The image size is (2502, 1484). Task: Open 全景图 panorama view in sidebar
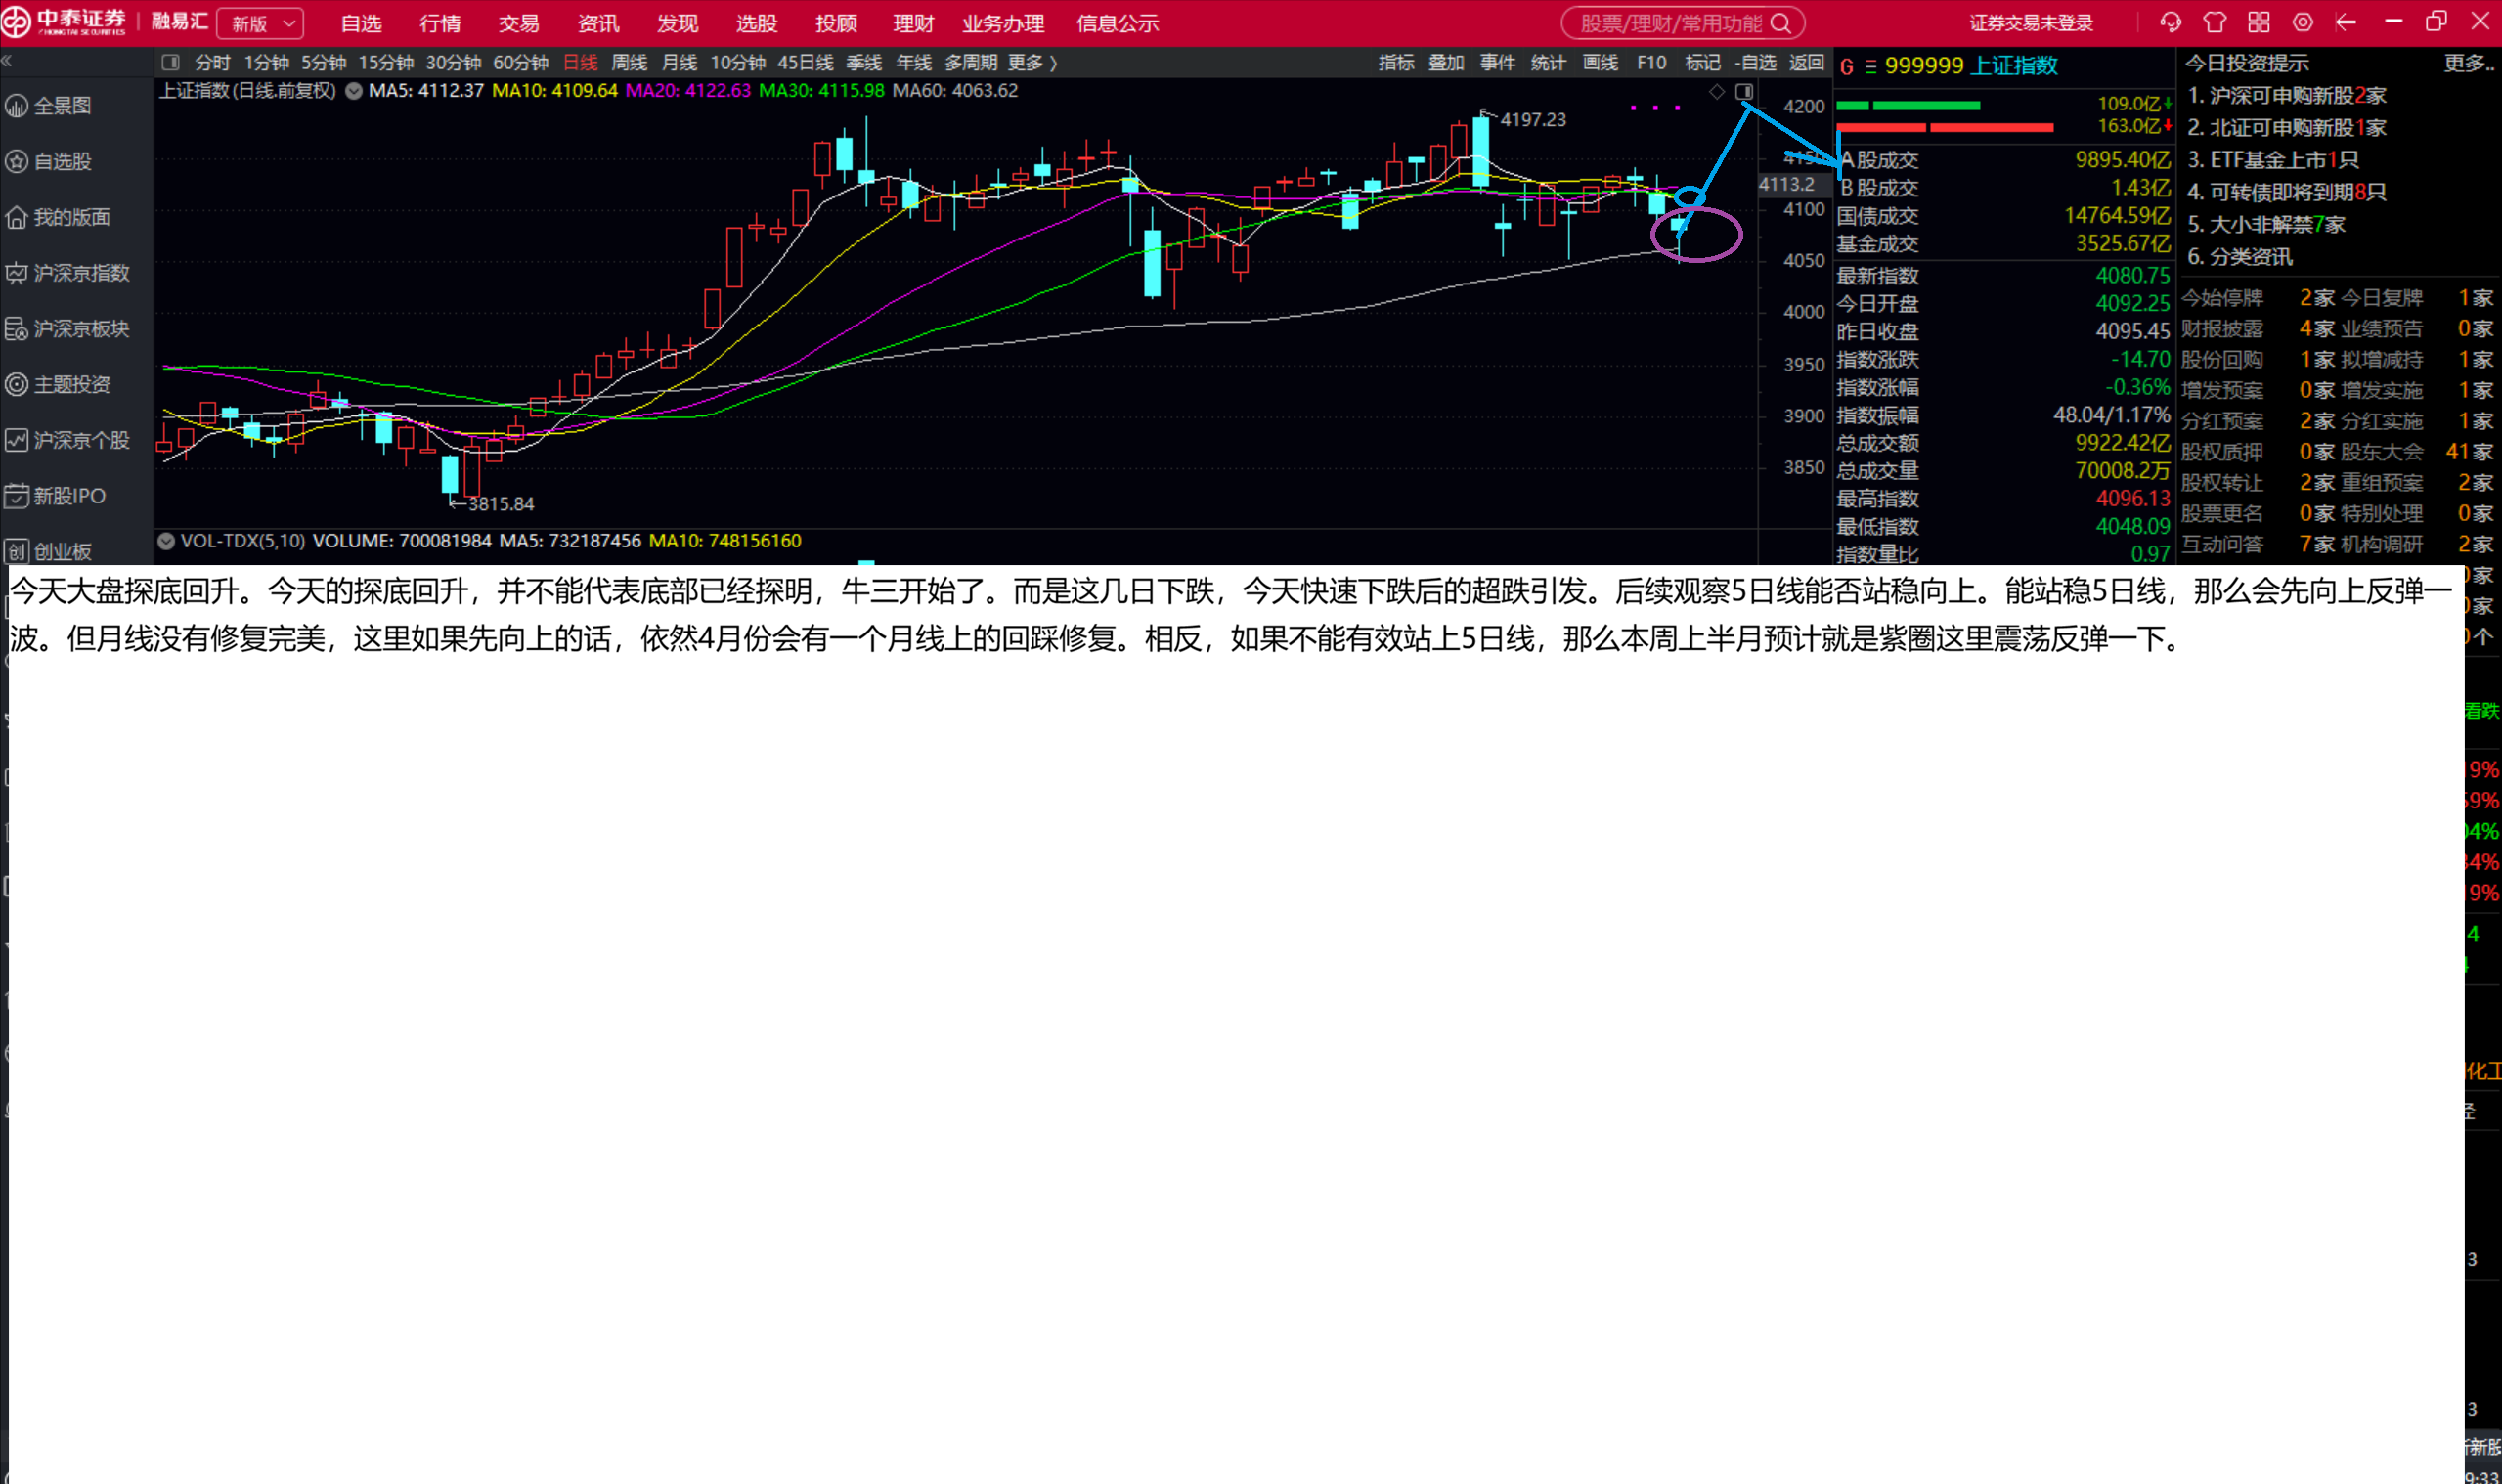62,106
